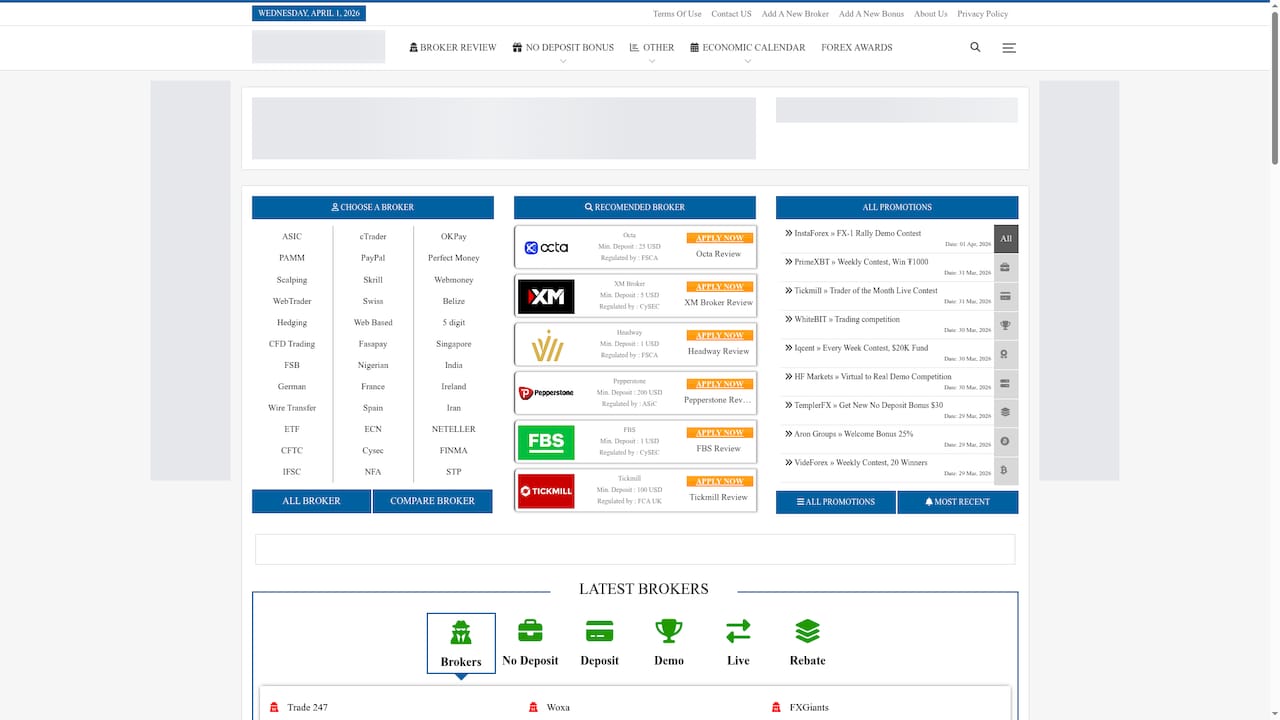
Task: Open the Demo trophy icon filter
Action: click(668, 630)
